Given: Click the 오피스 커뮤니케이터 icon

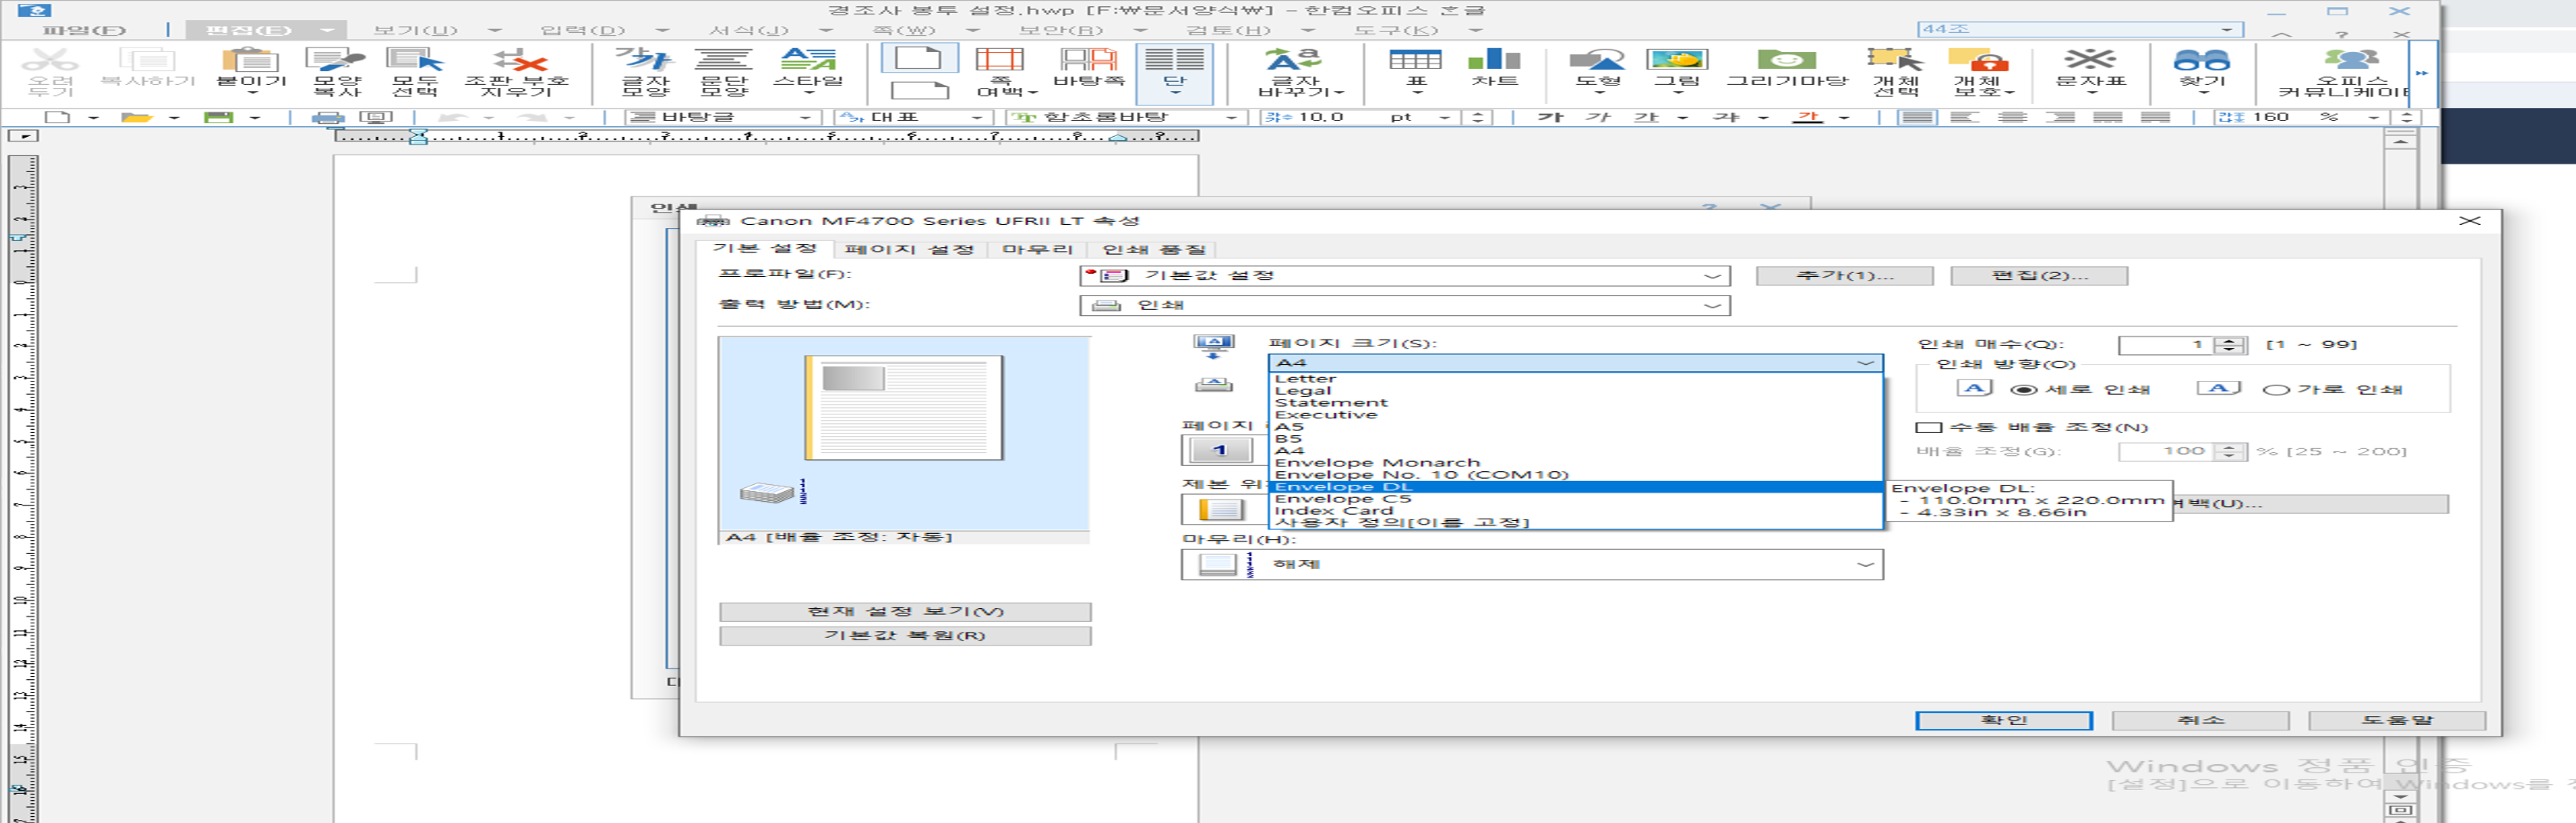Looking at the screenshot, I should click(x=2350, y=60).
